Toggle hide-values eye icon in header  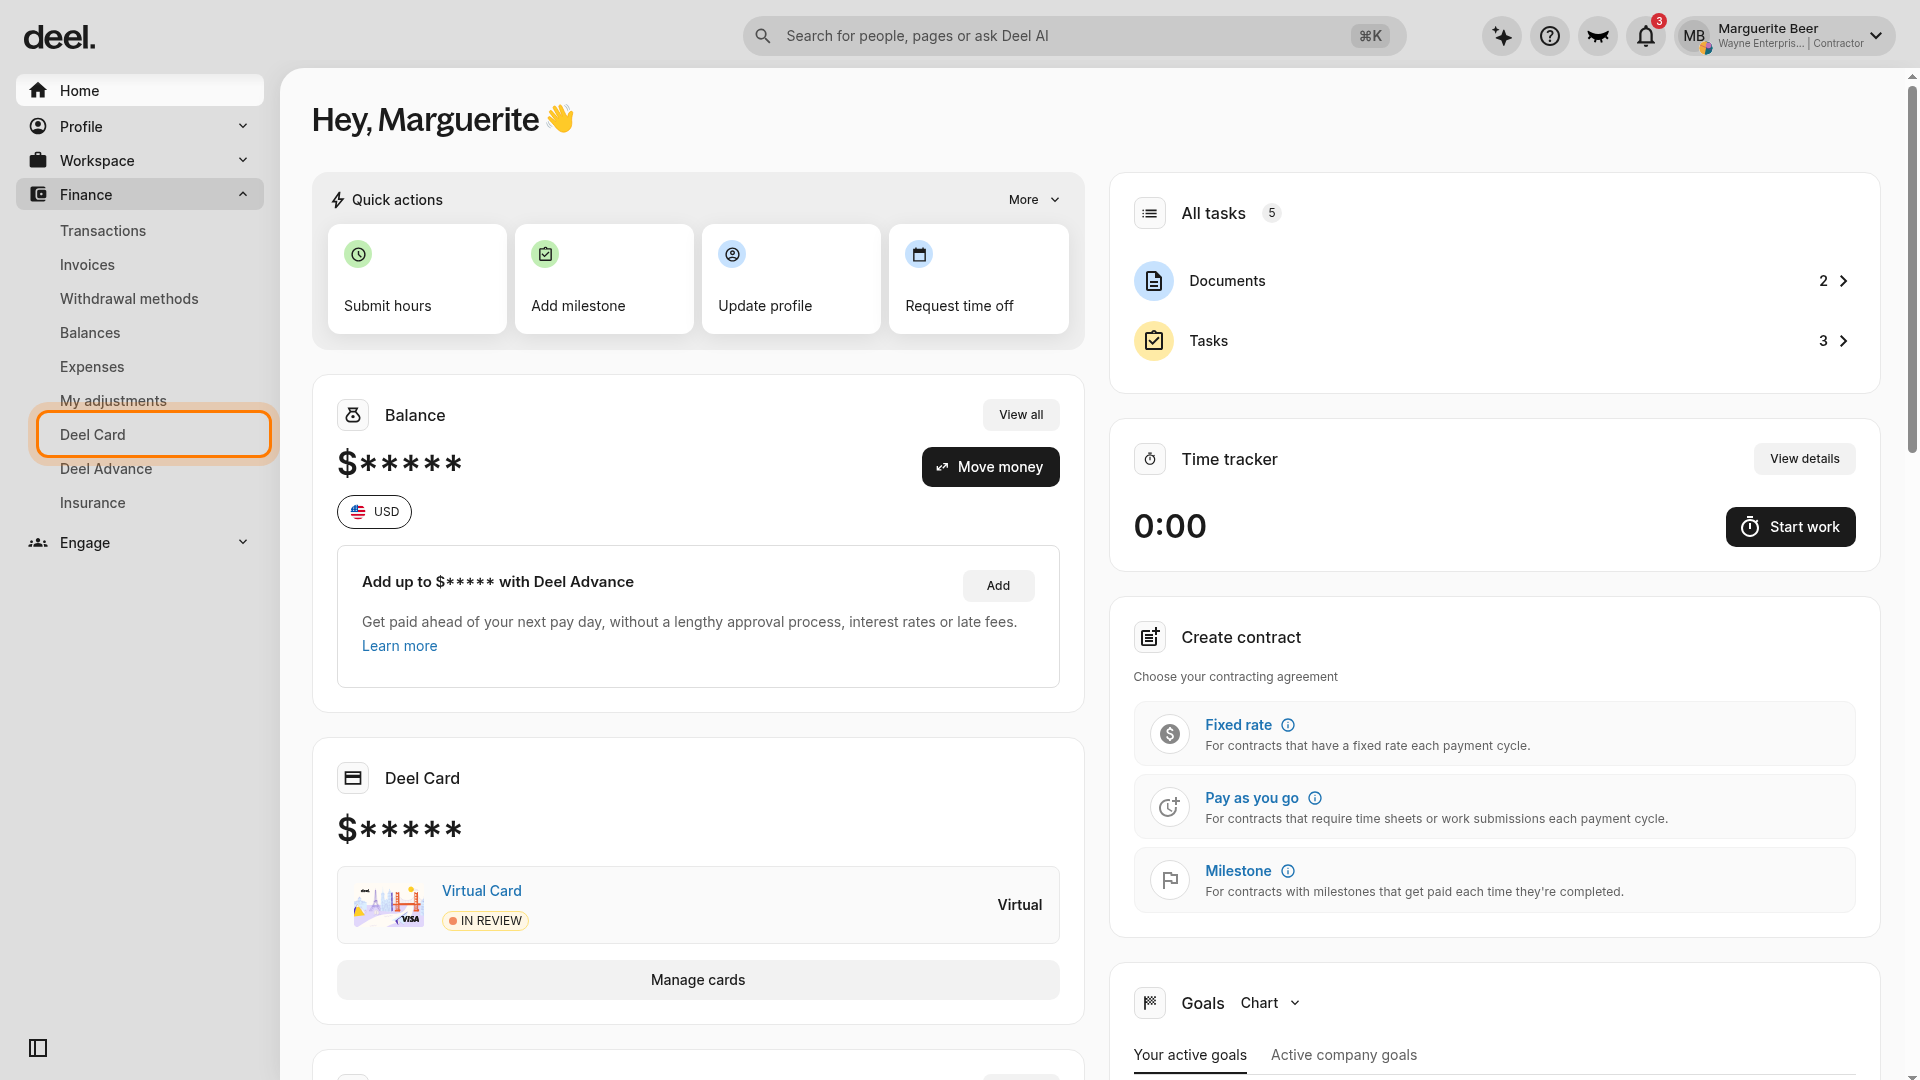click(x=1598, y=36)
